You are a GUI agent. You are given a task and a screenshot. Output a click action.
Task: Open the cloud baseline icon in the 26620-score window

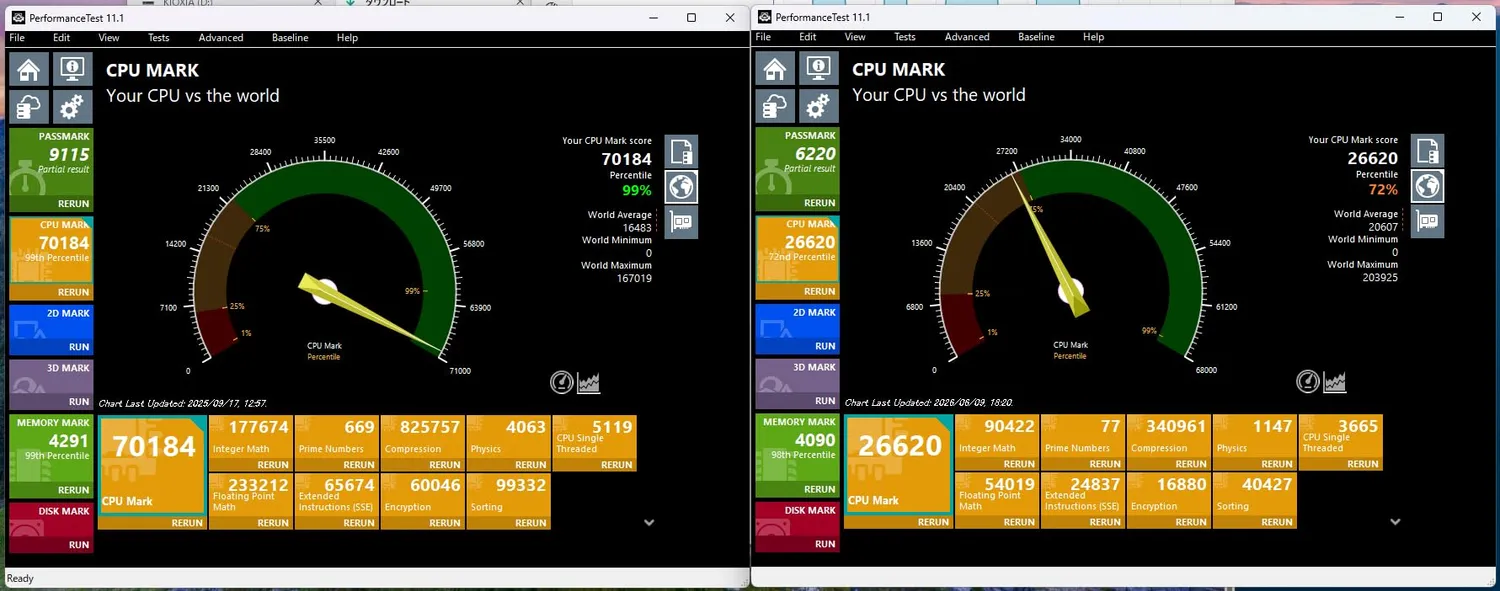coord(775,106)
